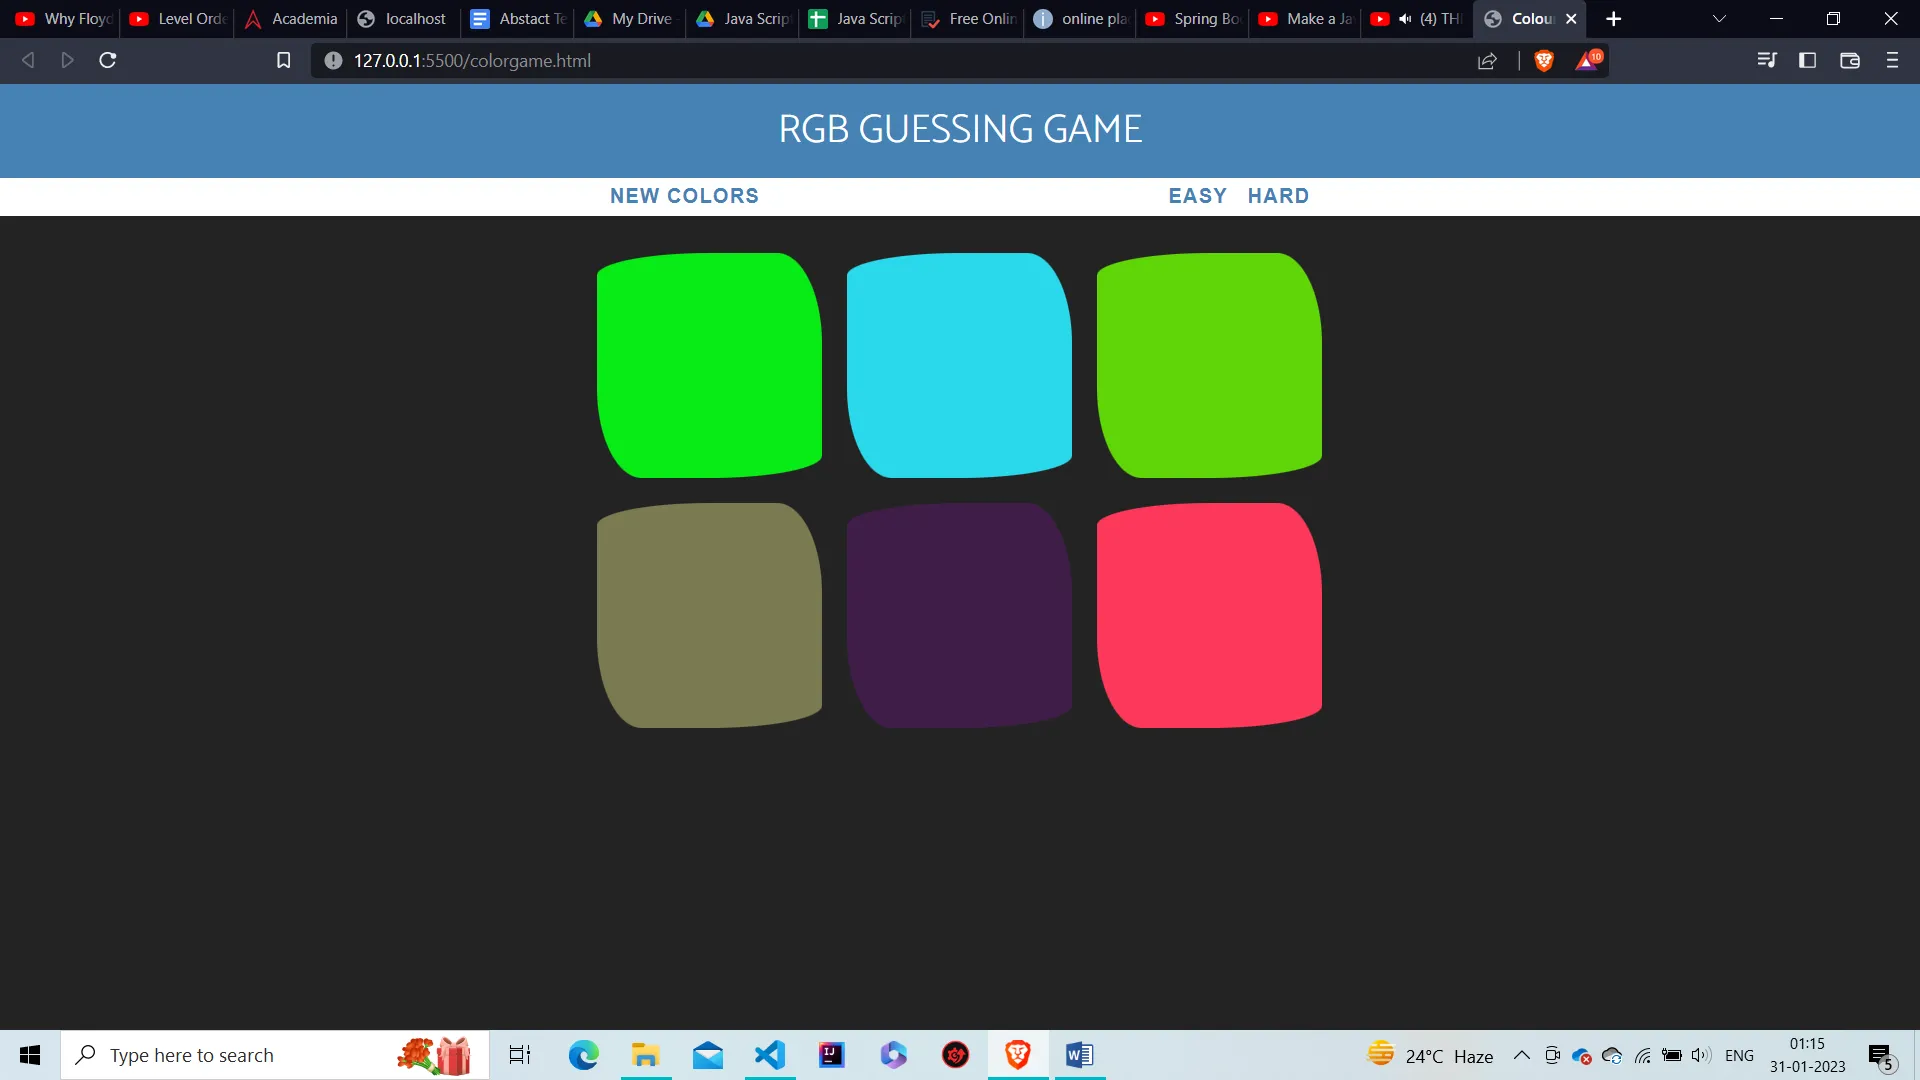Open Brave Wallet
The width and height of the screenshot is (1920, 1080).
(x=1849, y=60)
